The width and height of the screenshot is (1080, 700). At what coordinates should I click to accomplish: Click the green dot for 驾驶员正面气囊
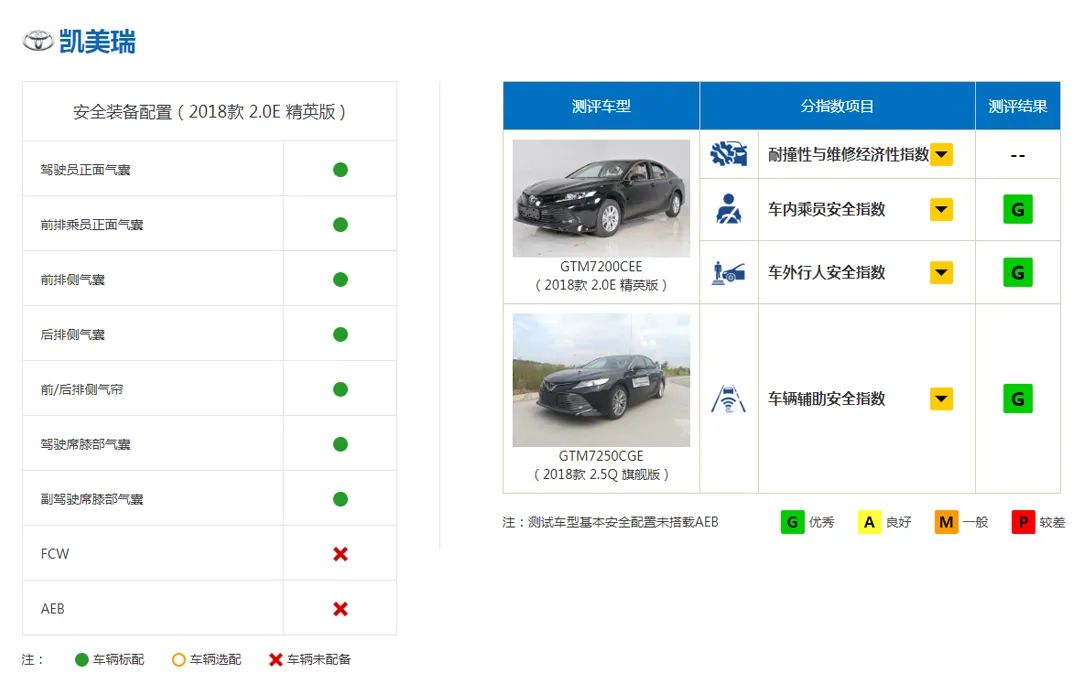(x=340, y=169)
